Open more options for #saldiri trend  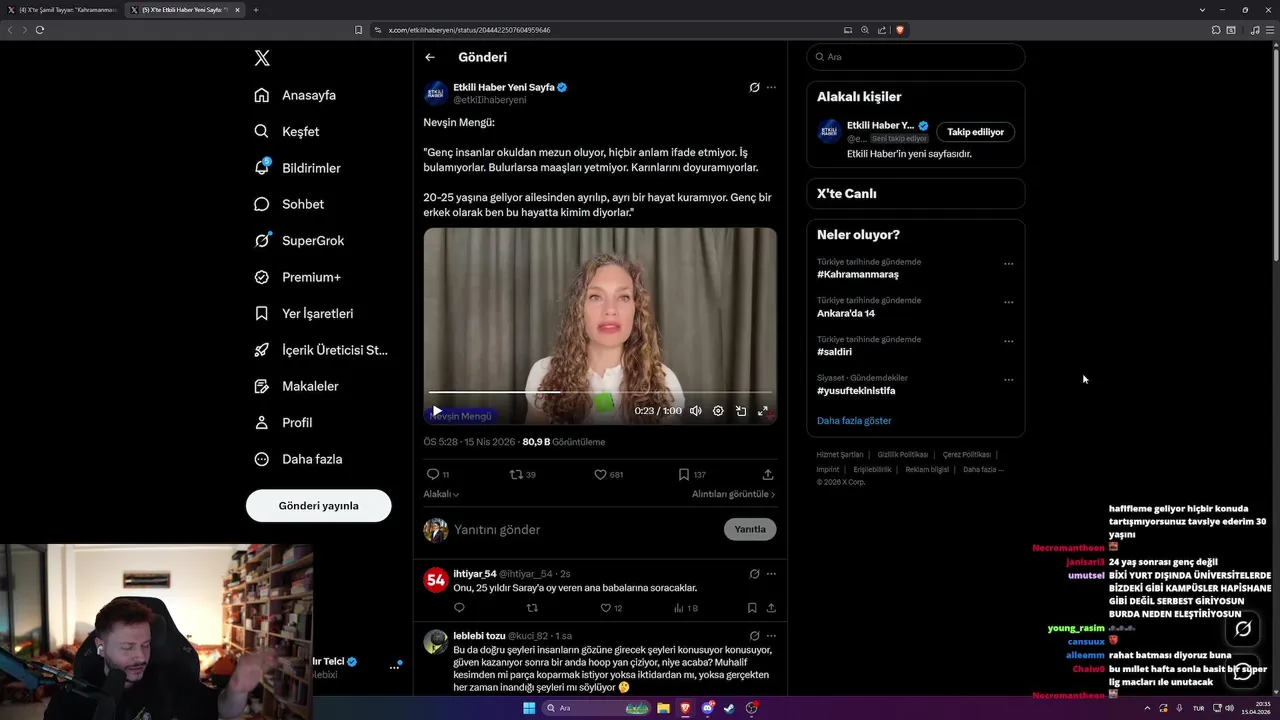coord(1008,341)
